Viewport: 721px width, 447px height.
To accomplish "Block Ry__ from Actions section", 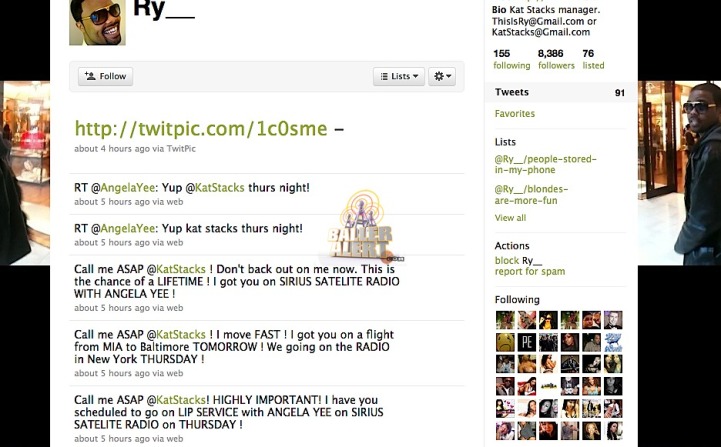I will tap(507, 260).
